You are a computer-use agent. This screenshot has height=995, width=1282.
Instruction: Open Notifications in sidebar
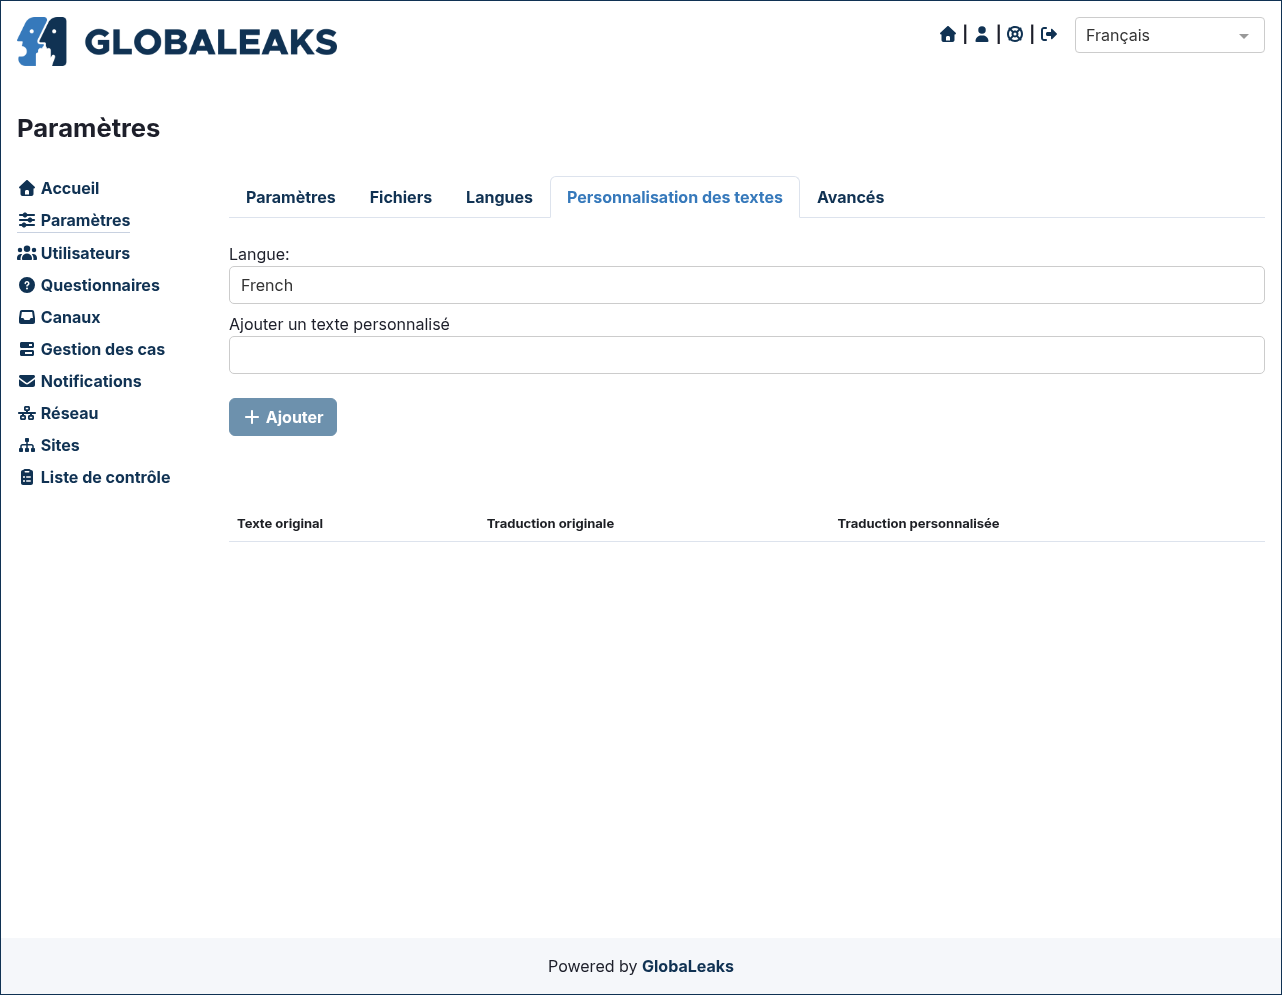91,381
